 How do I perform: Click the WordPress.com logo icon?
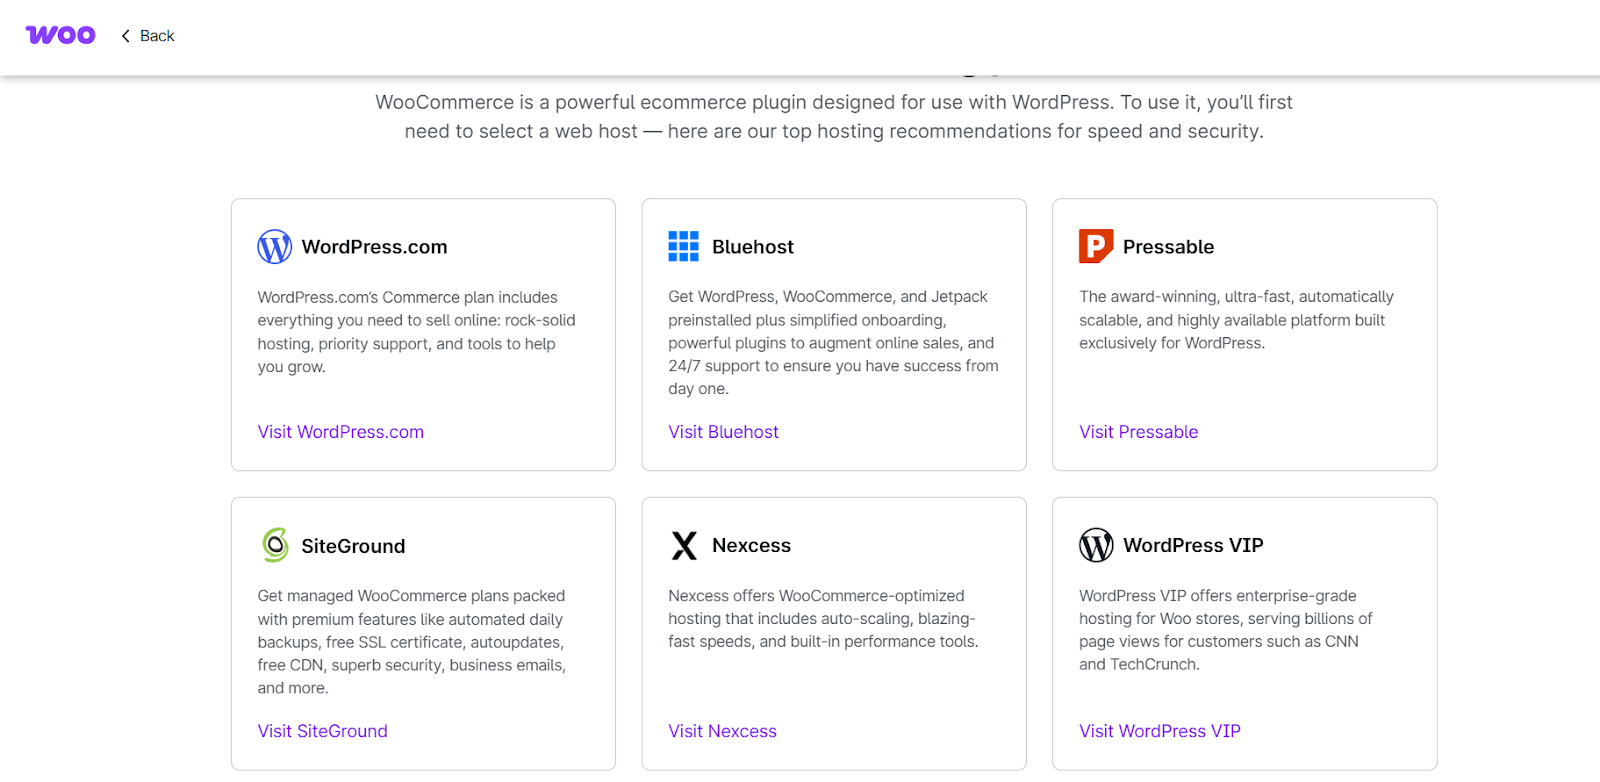(274, 246)
